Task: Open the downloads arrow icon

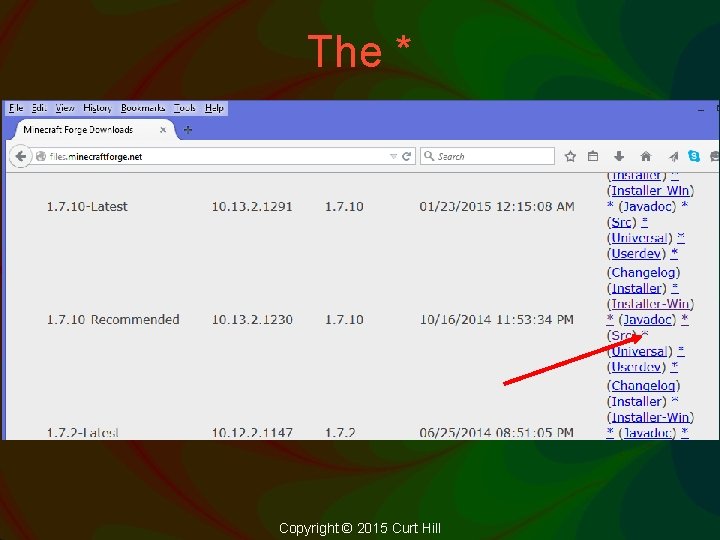Action: [x=619, y=157]
